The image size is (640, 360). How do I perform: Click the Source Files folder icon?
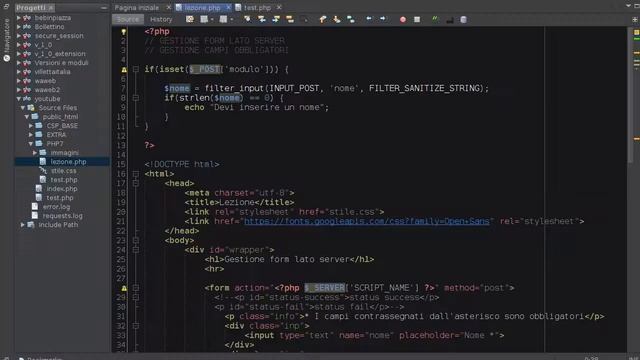pos(31,108)
